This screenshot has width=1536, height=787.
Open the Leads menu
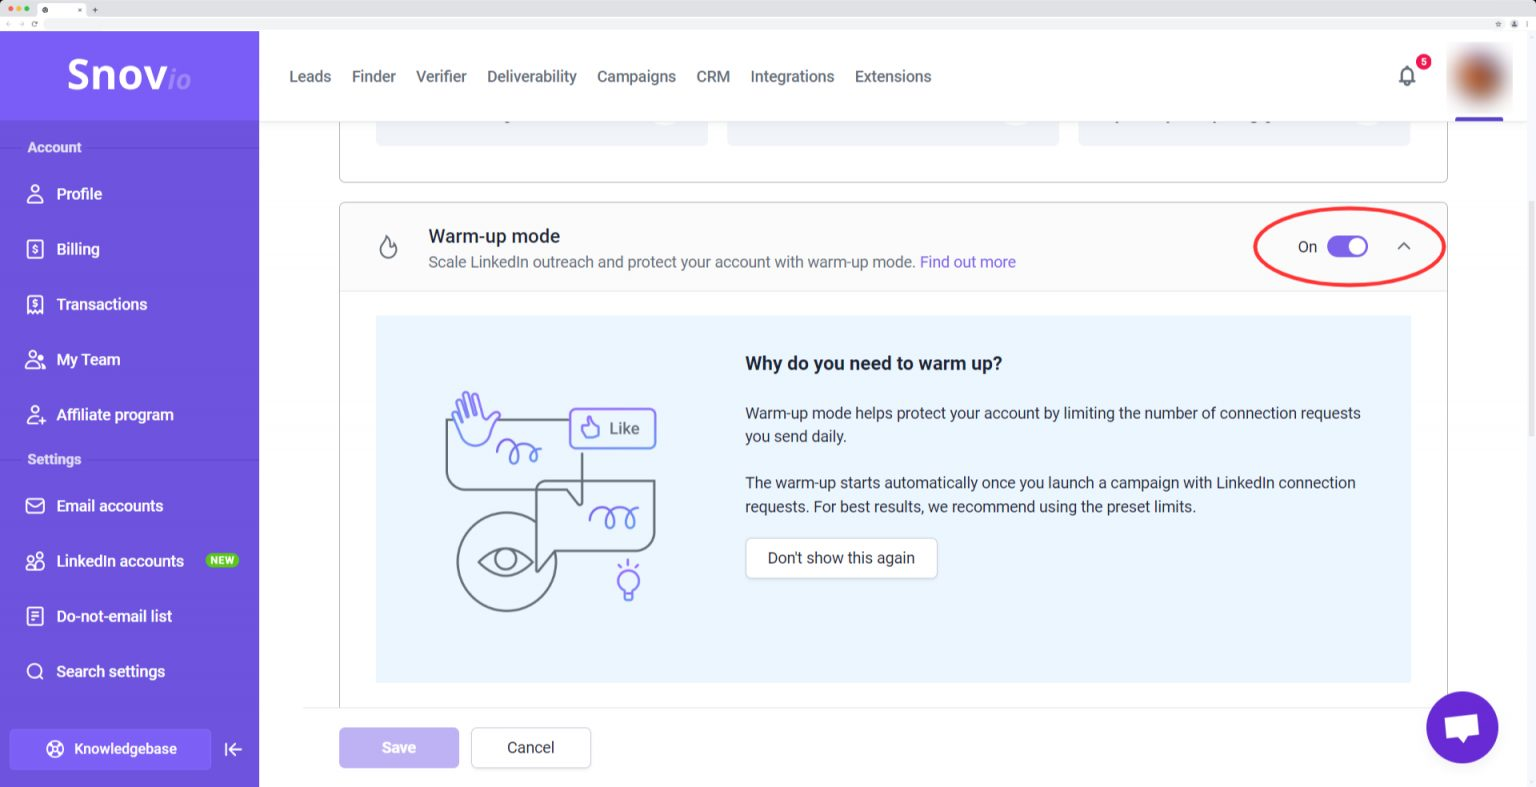click(310, 76)
